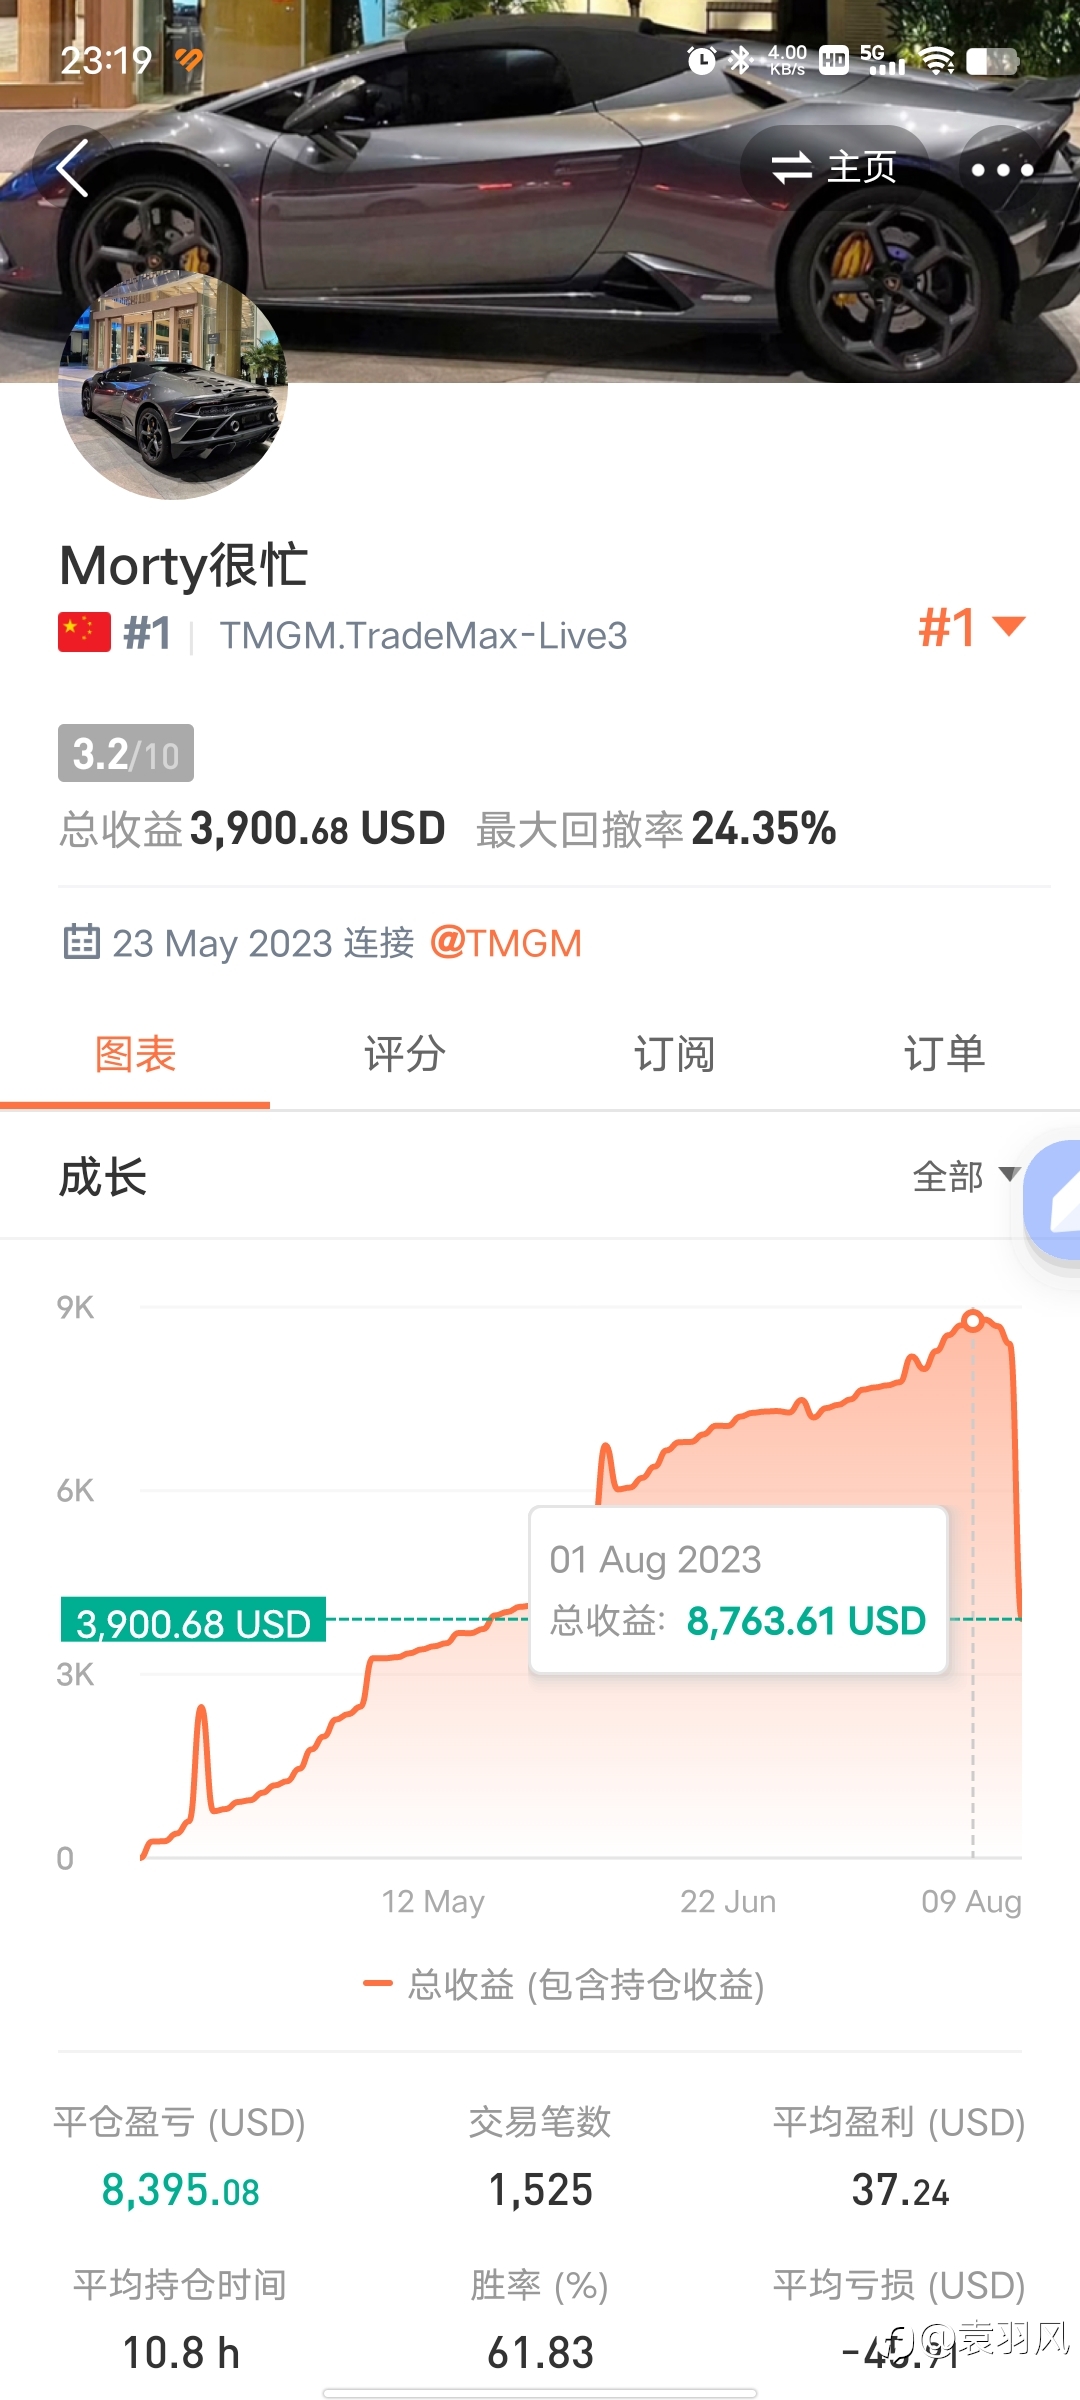Tap the China flag icon
Image resolution: width=1080 pixels, height=2400 pixels.
pyautogui.click(x=84, y=633)
